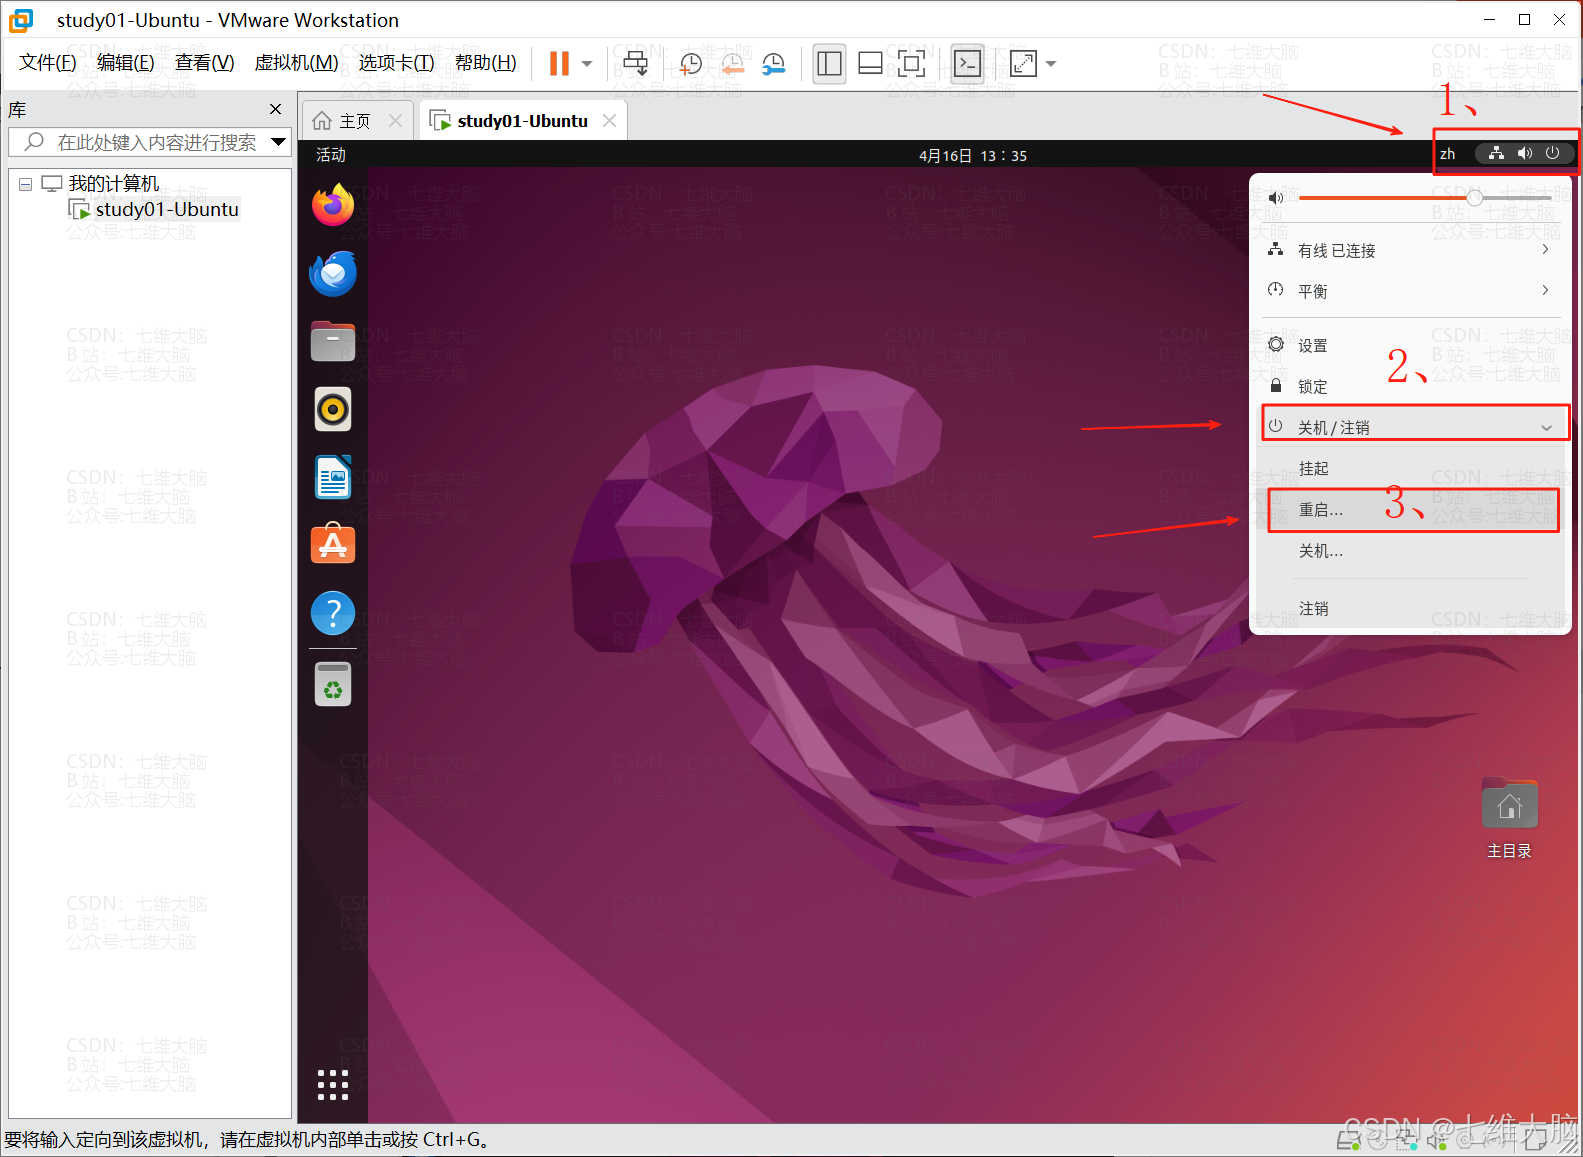Image resolution: width=1583 pixels, height=1157 pixels.
Task: Take a snapshot of this virtual machine
Action: pos(690,64)
